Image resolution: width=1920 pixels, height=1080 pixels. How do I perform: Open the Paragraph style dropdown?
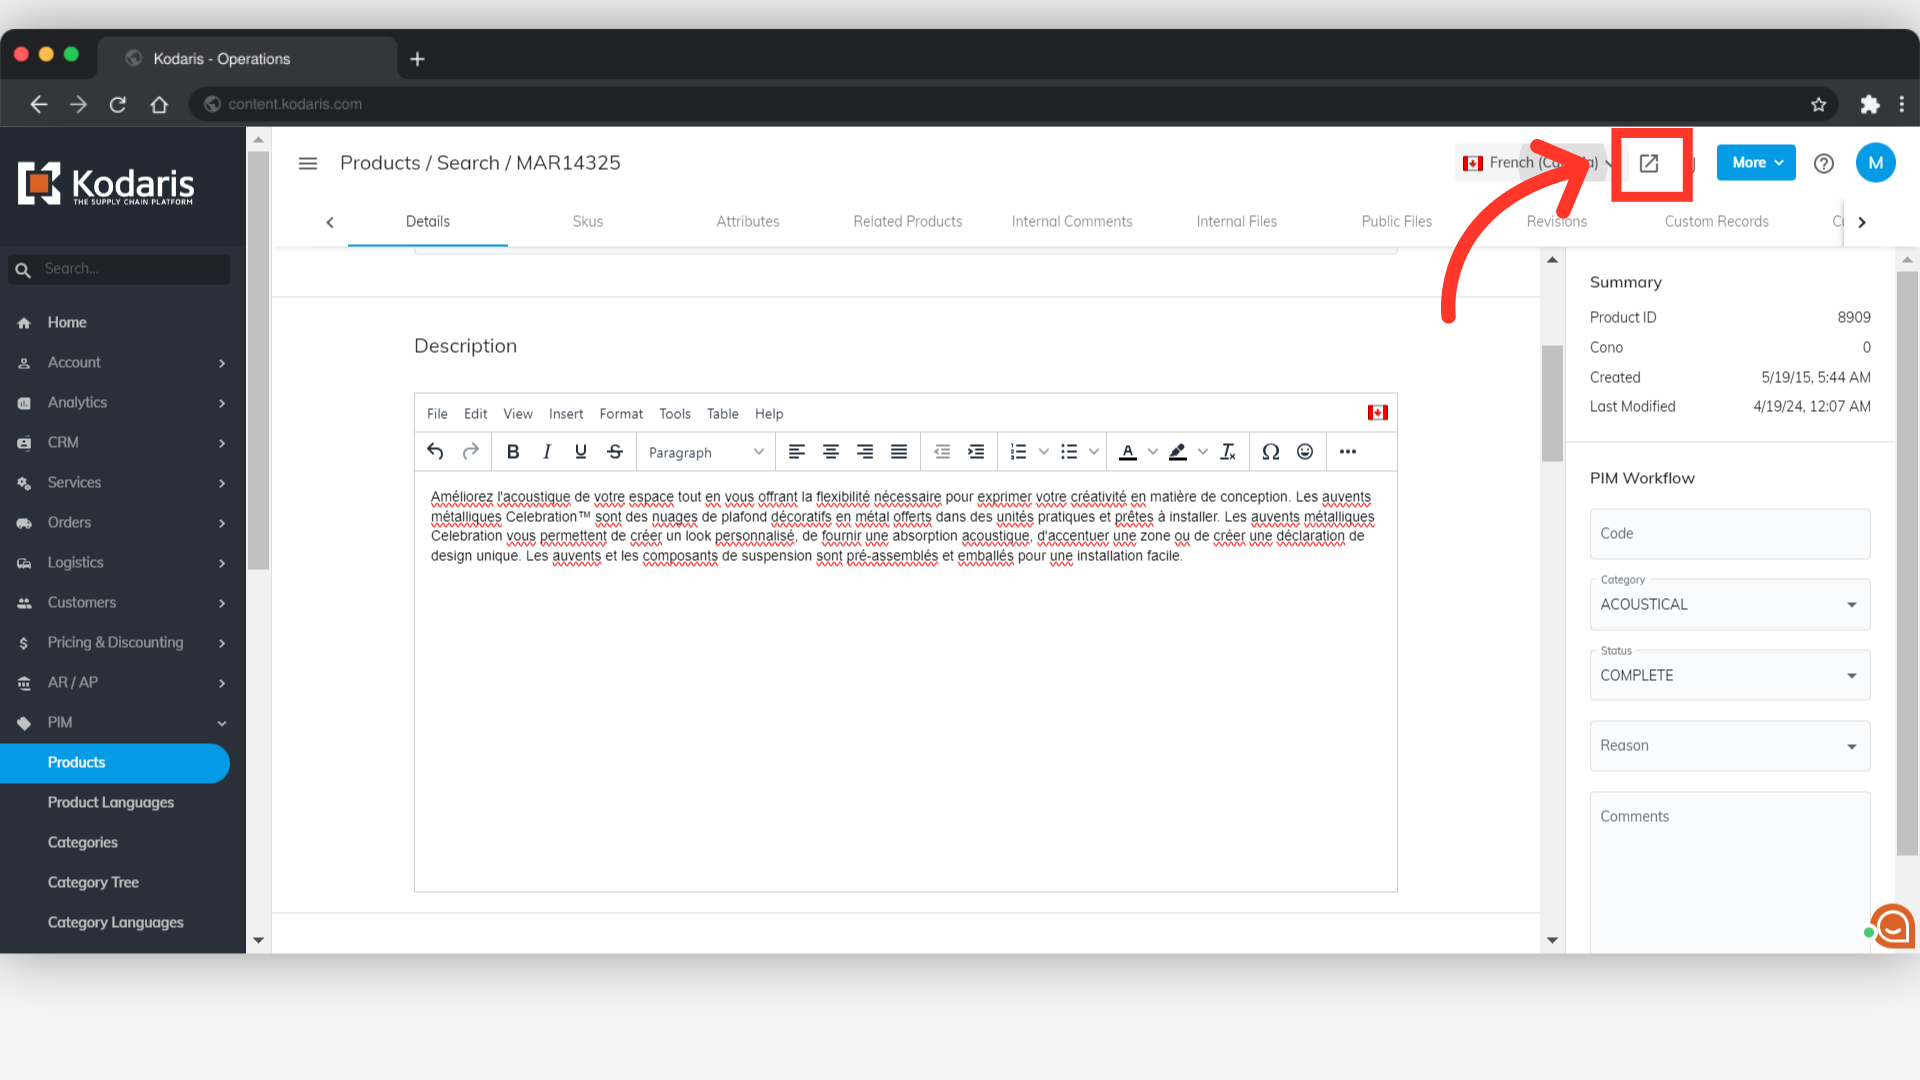(x=705, y=452)
